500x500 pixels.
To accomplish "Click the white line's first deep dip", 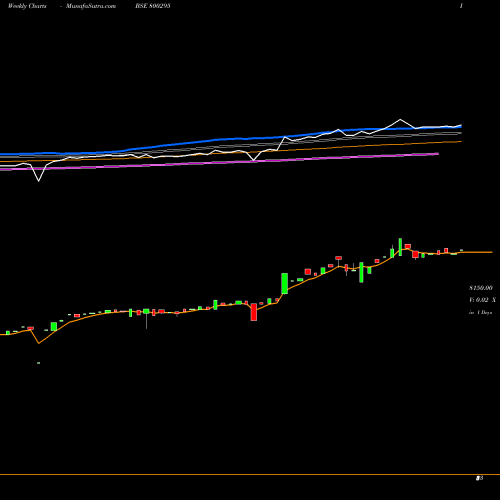I will pyautogui.click(x=39, y=181).
